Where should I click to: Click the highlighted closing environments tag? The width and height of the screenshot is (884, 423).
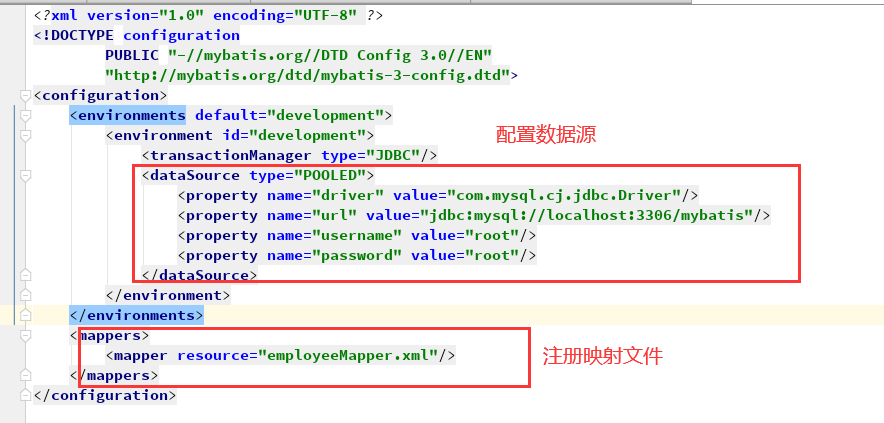click(x=136, y=315)
